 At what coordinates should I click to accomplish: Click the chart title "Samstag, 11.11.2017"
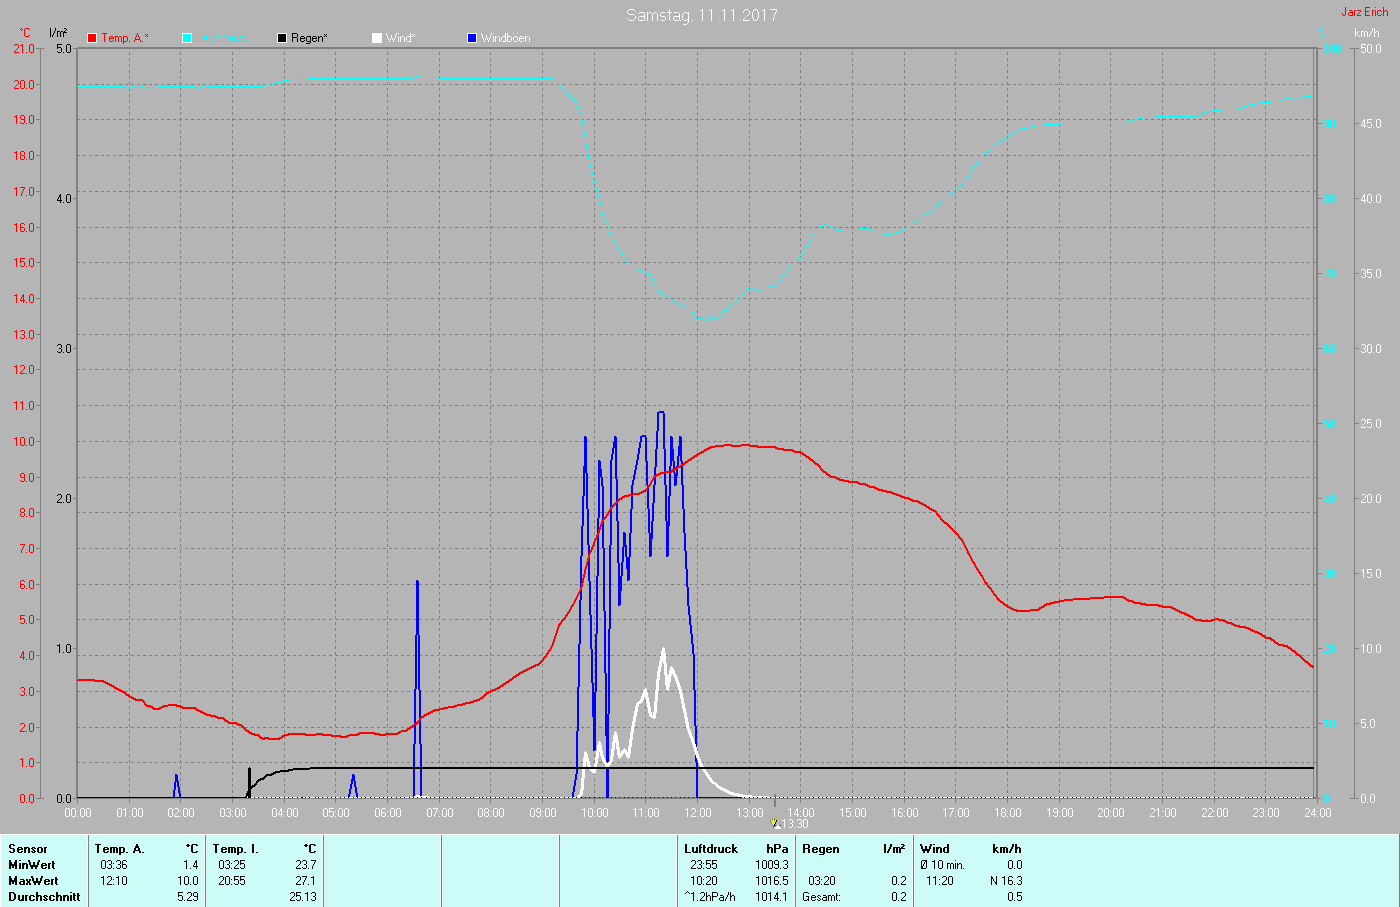tap(702, 15)
